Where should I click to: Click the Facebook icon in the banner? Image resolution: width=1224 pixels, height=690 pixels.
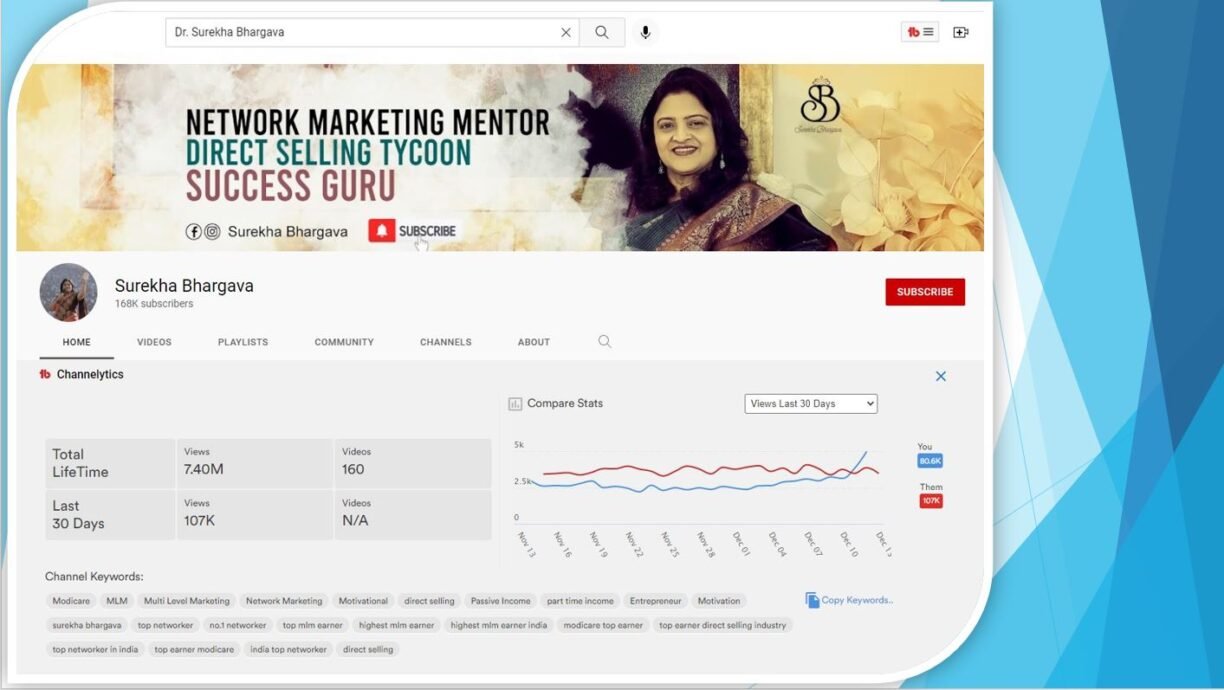(194, 231)
